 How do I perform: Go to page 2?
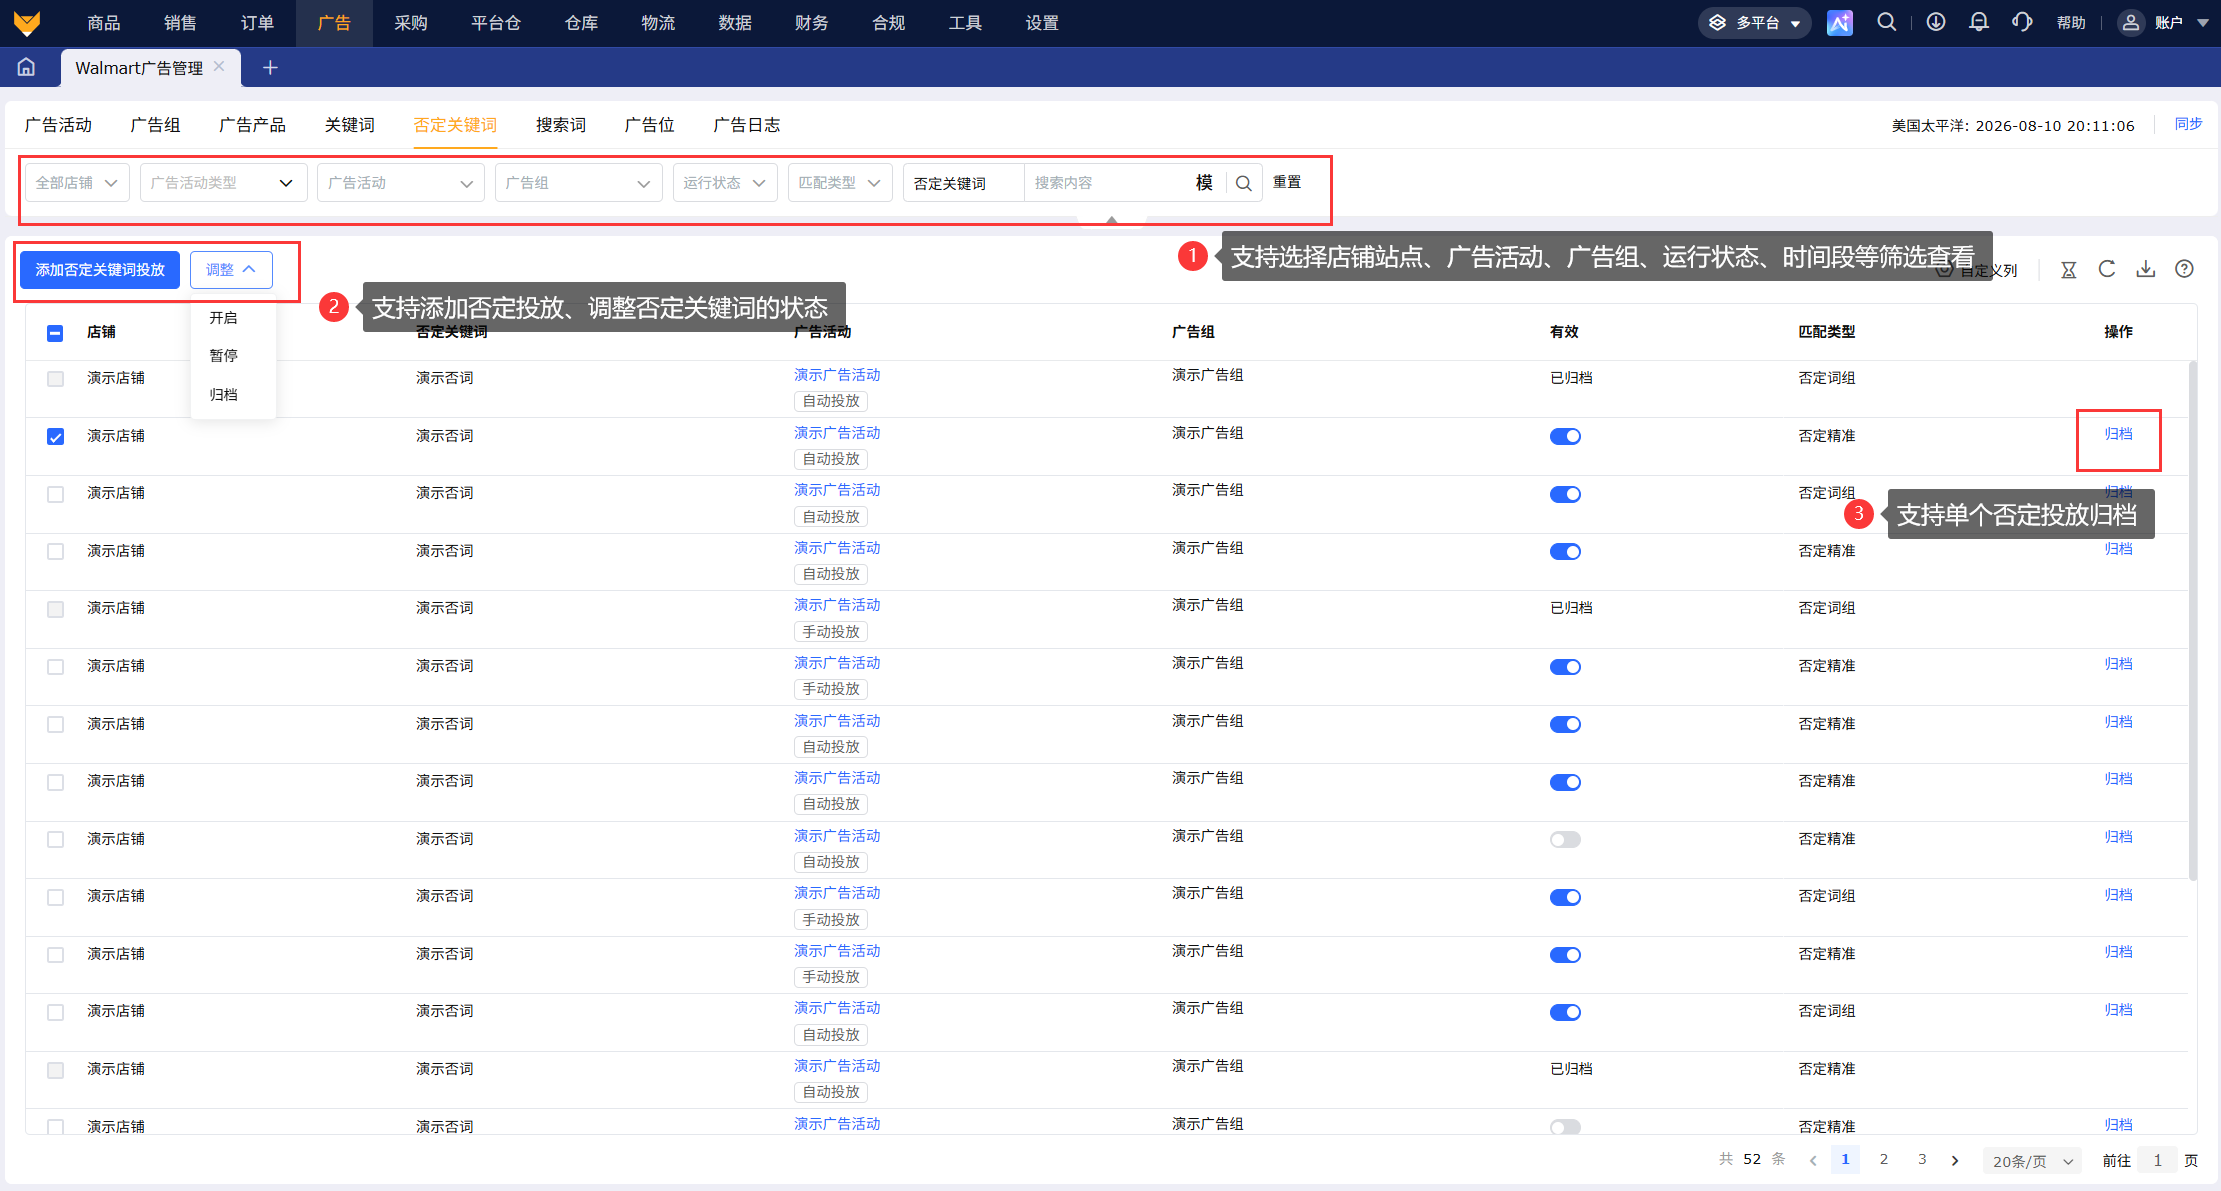click(1884, 1159)
